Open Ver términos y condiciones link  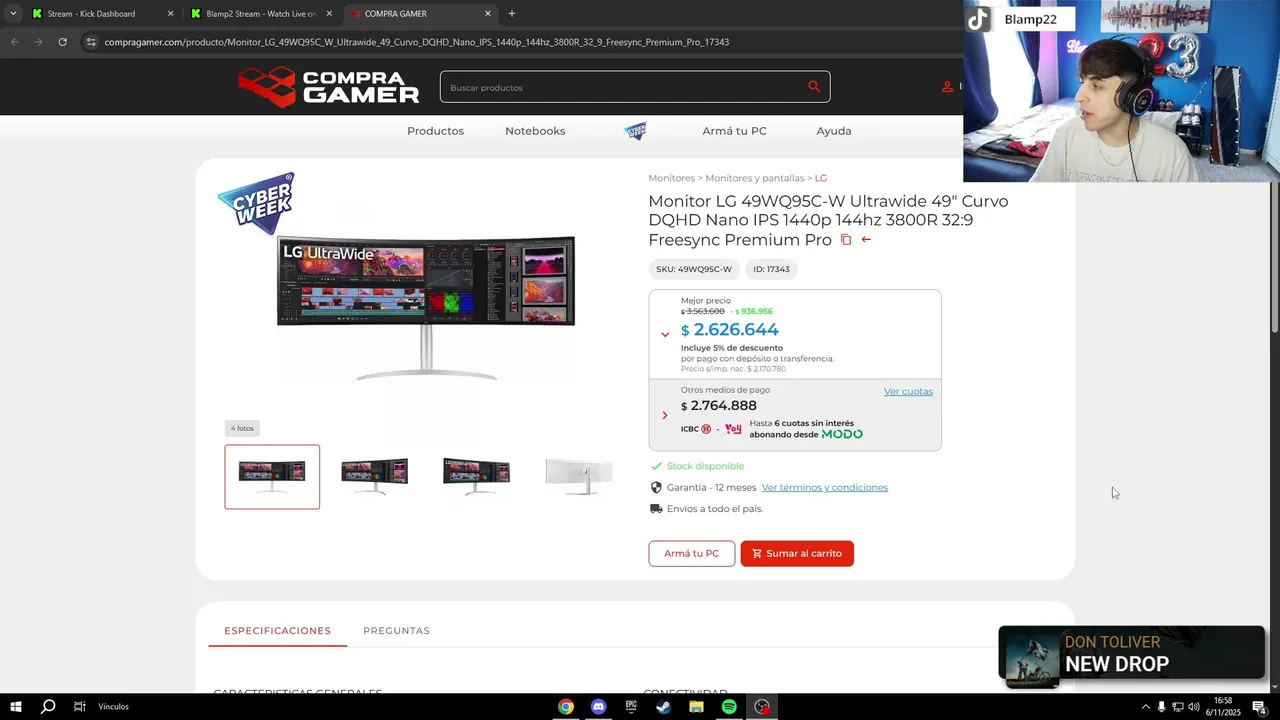(825, 488)
